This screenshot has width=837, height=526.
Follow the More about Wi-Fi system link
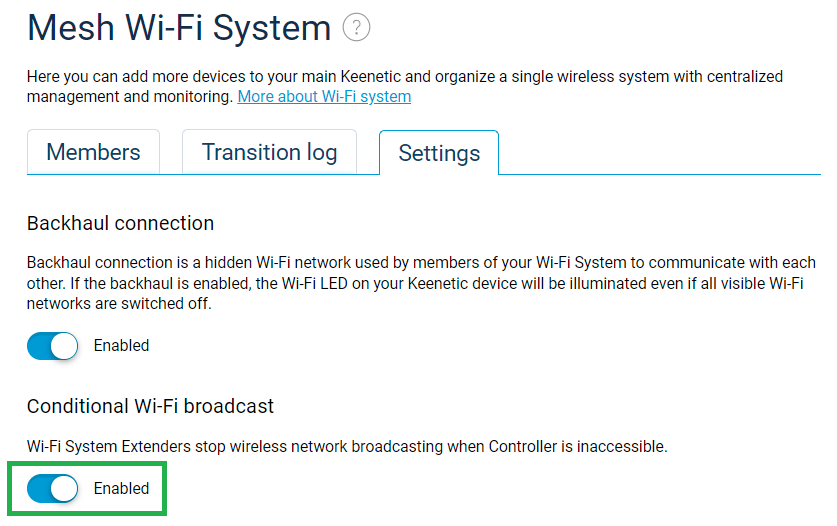pyautogui.click(x=324, y=97)
